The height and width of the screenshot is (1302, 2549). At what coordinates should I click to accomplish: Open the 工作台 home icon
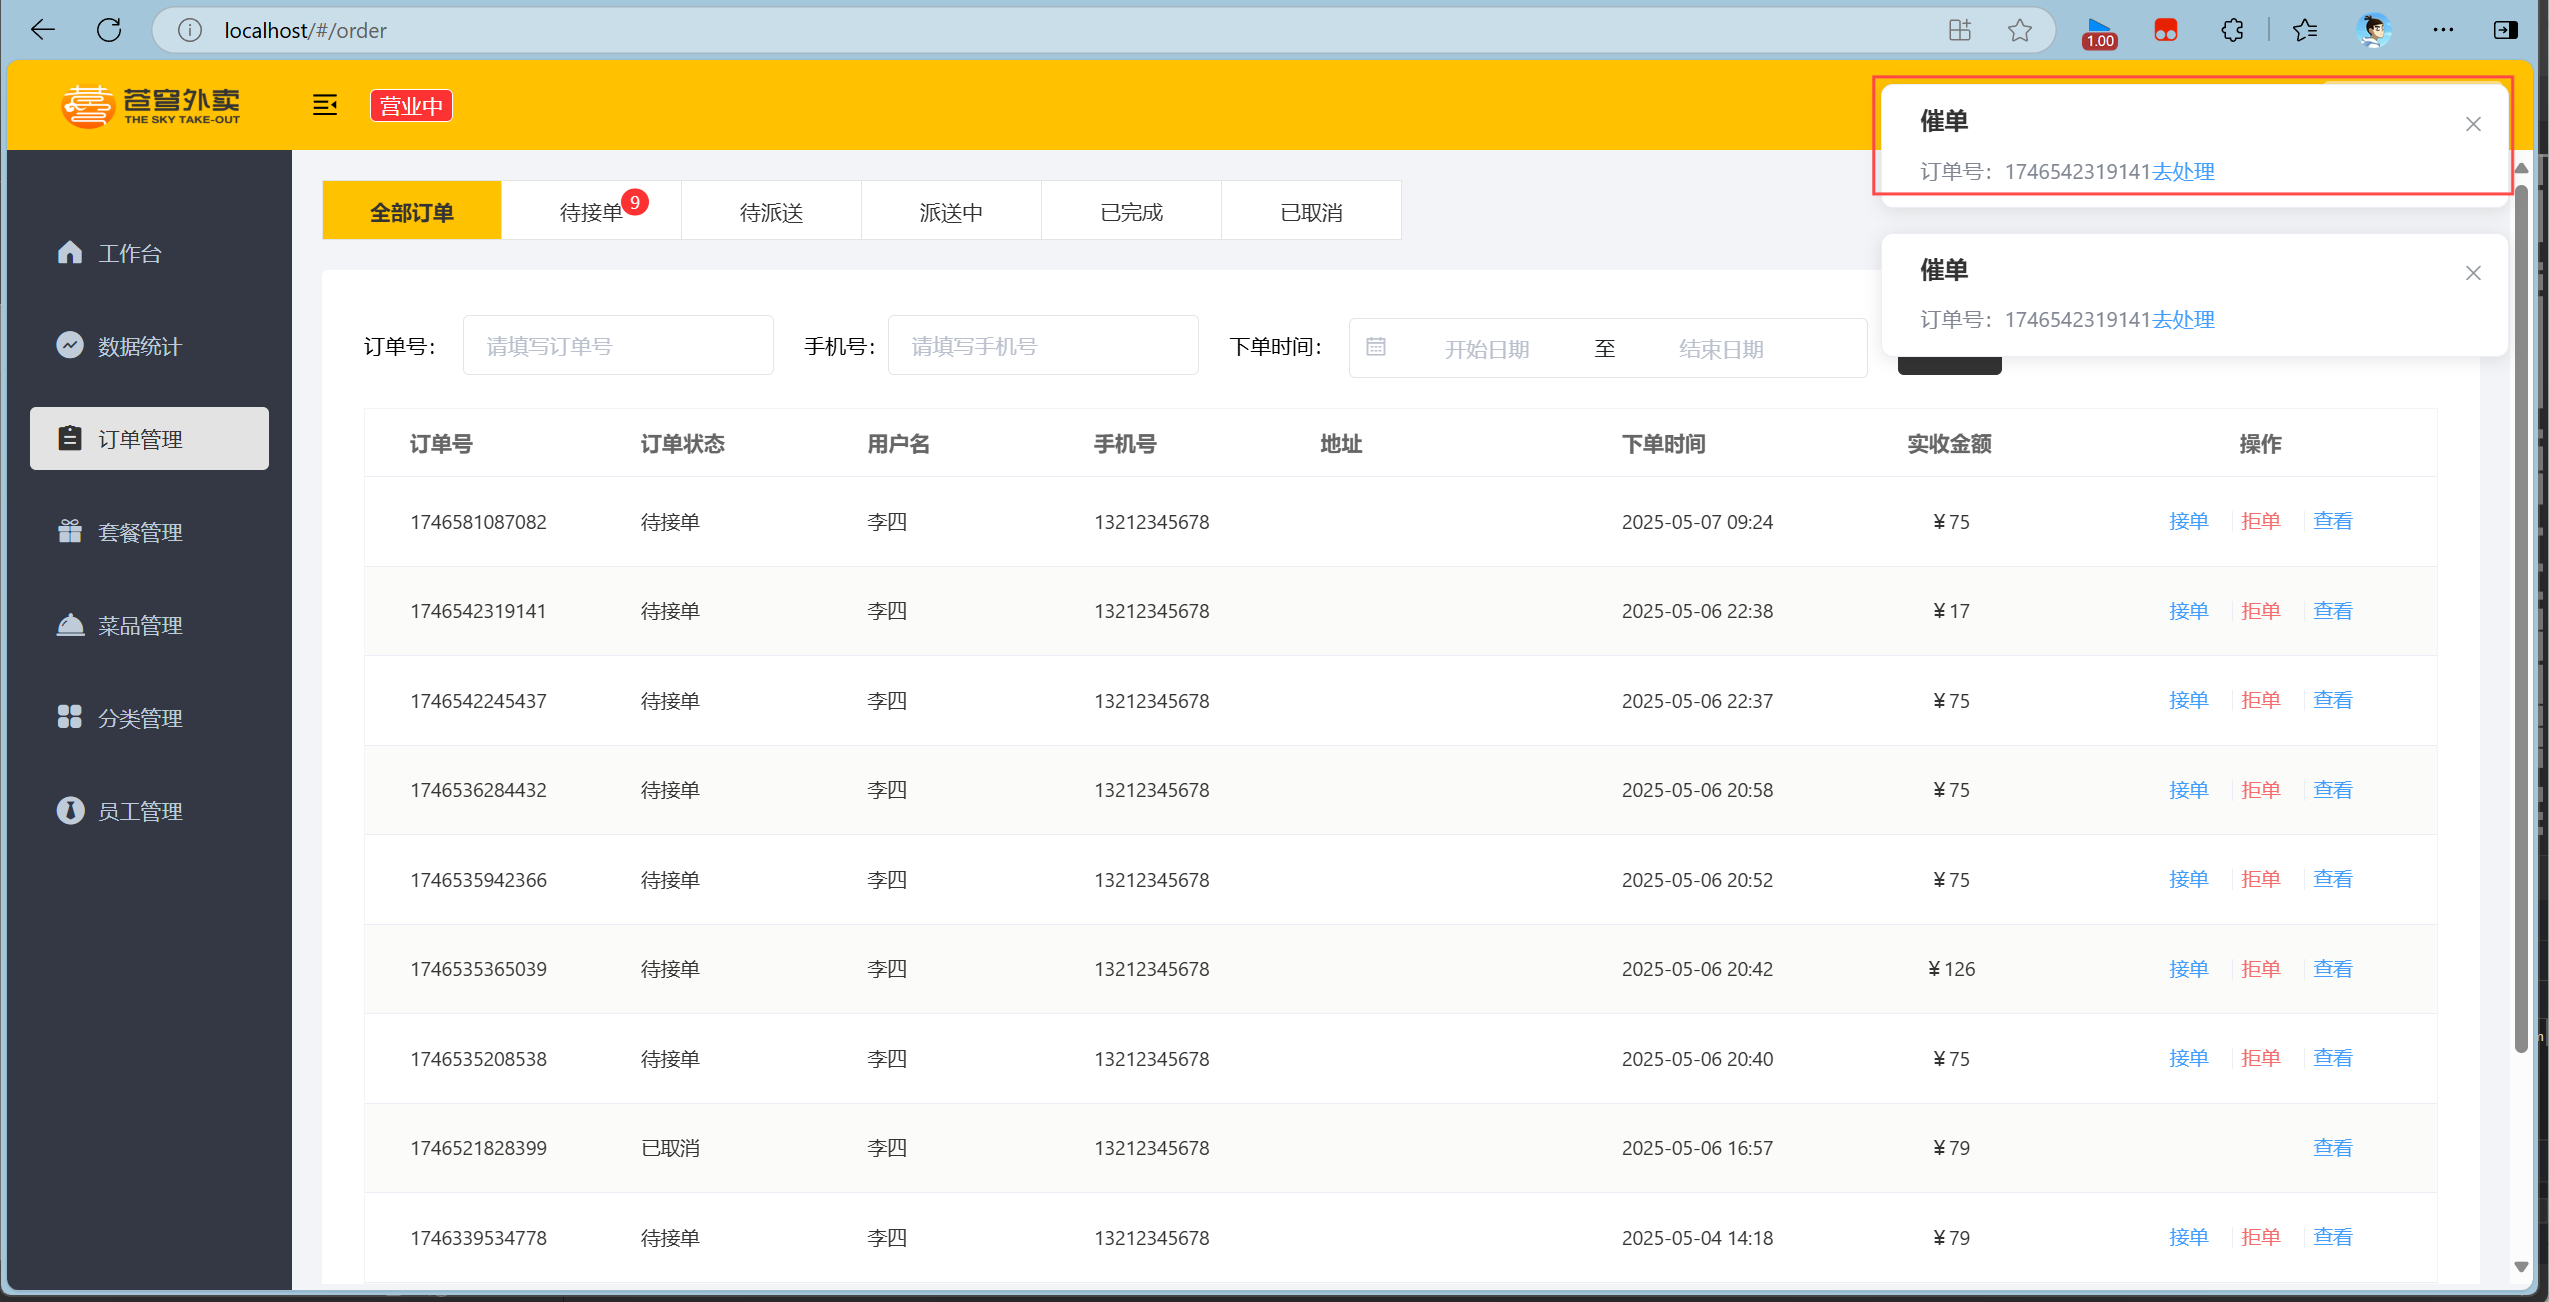point(69,252)
